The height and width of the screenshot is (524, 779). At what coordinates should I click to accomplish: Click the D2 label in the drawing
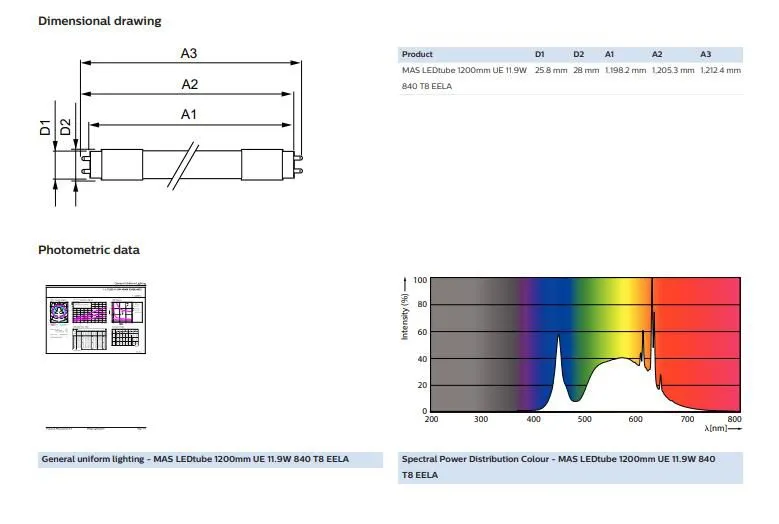click(66, 127)
